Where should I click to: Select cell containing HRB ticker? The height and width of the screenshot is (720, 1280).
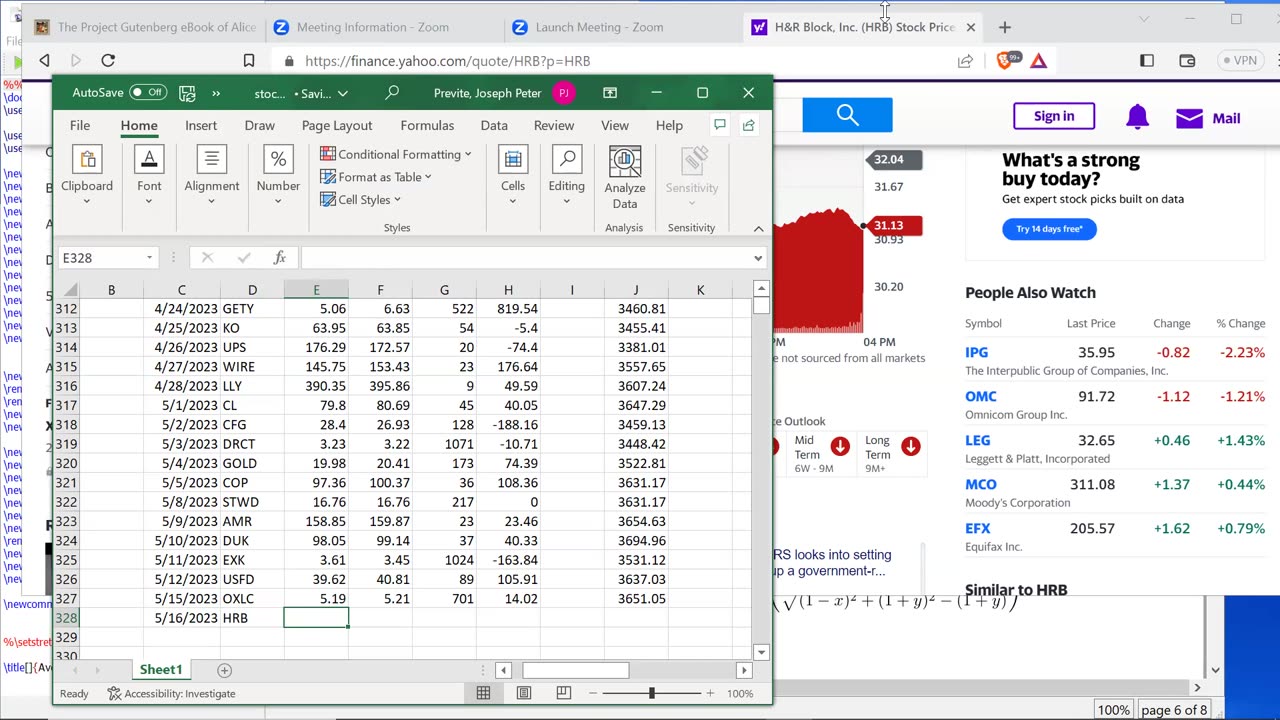coord(252,618)
